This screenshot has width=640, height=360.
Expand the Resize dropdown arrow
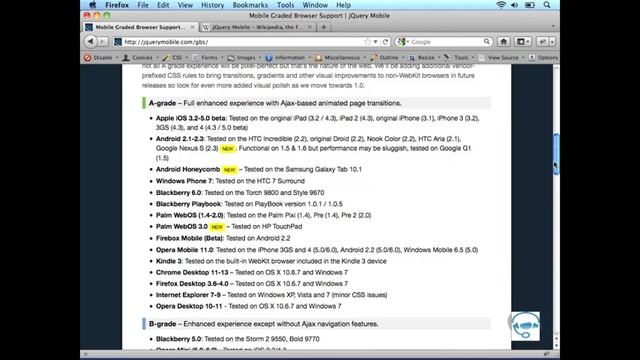[439, 58]
